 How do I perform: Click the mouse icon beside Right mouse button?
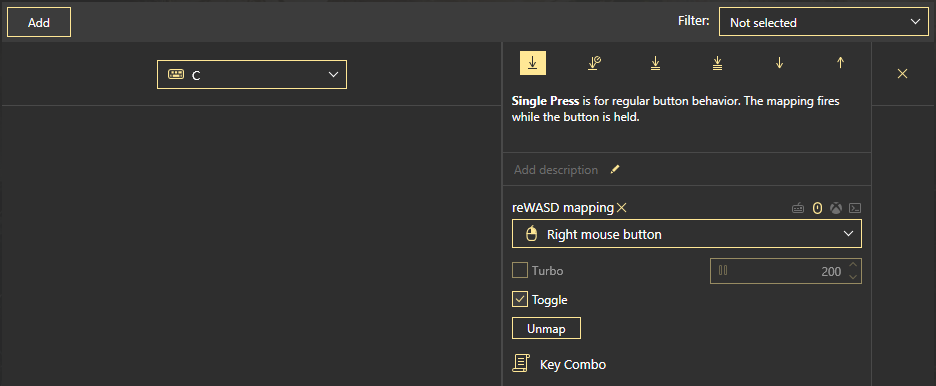click(531, 234)
